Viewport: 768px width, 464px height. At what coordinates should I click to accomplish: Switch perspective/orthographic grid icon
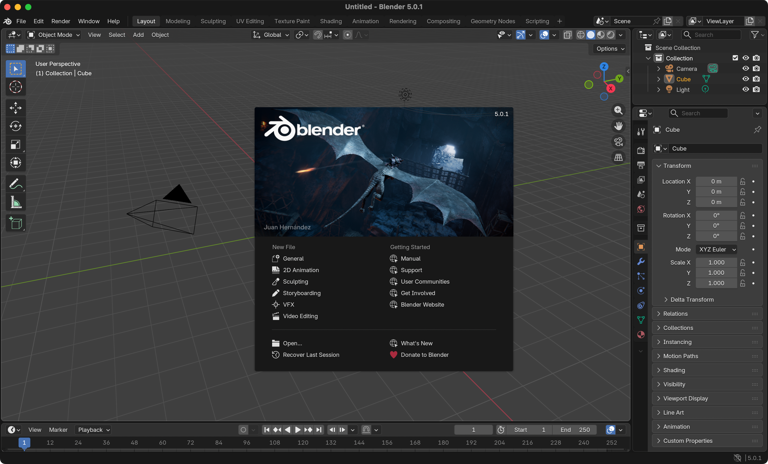click(619, 157)
